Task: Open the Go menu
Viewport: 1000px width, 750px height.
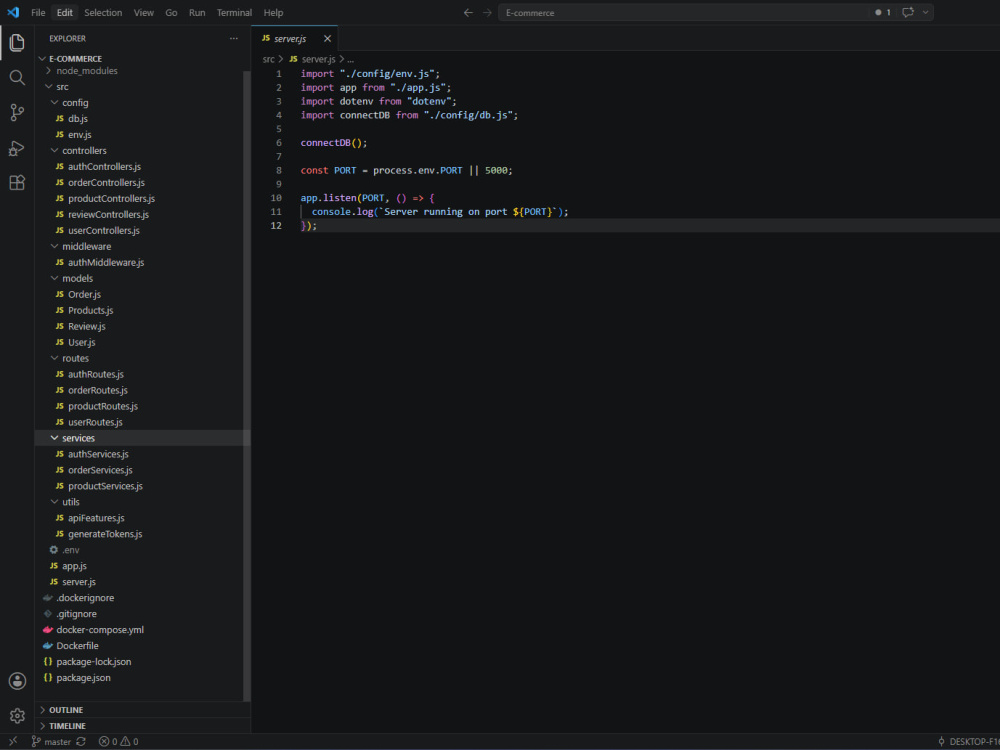Action: tap(172, 12)
